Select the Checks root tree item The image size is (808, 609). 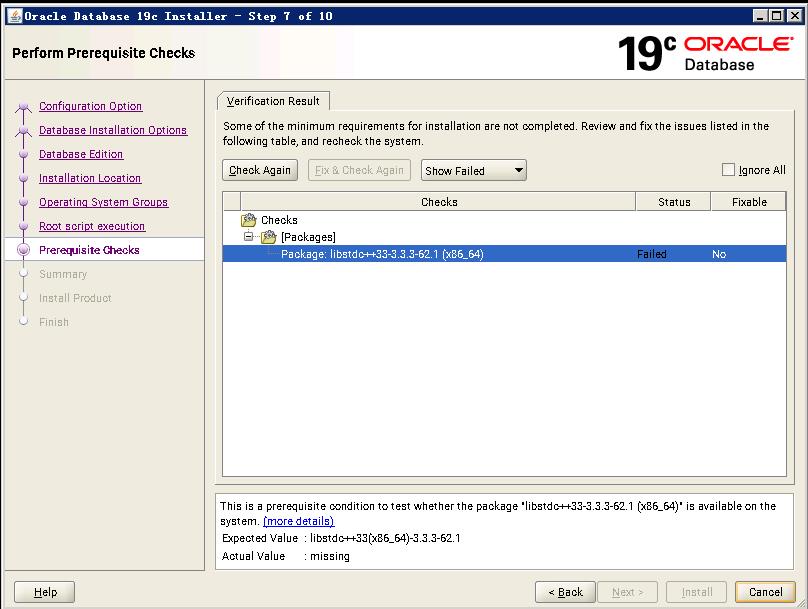(x=279, y=220)
